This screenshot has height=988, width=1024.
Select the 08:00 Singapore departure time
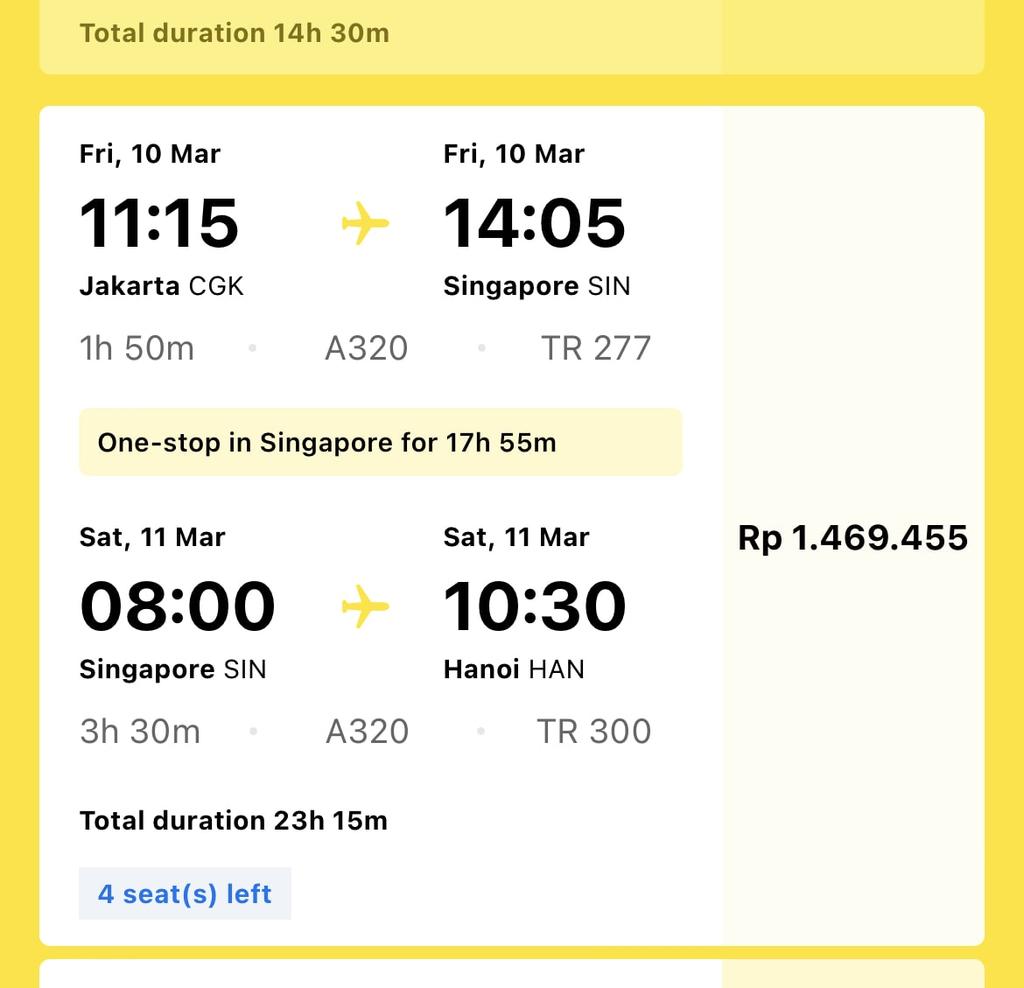[177, 607]
